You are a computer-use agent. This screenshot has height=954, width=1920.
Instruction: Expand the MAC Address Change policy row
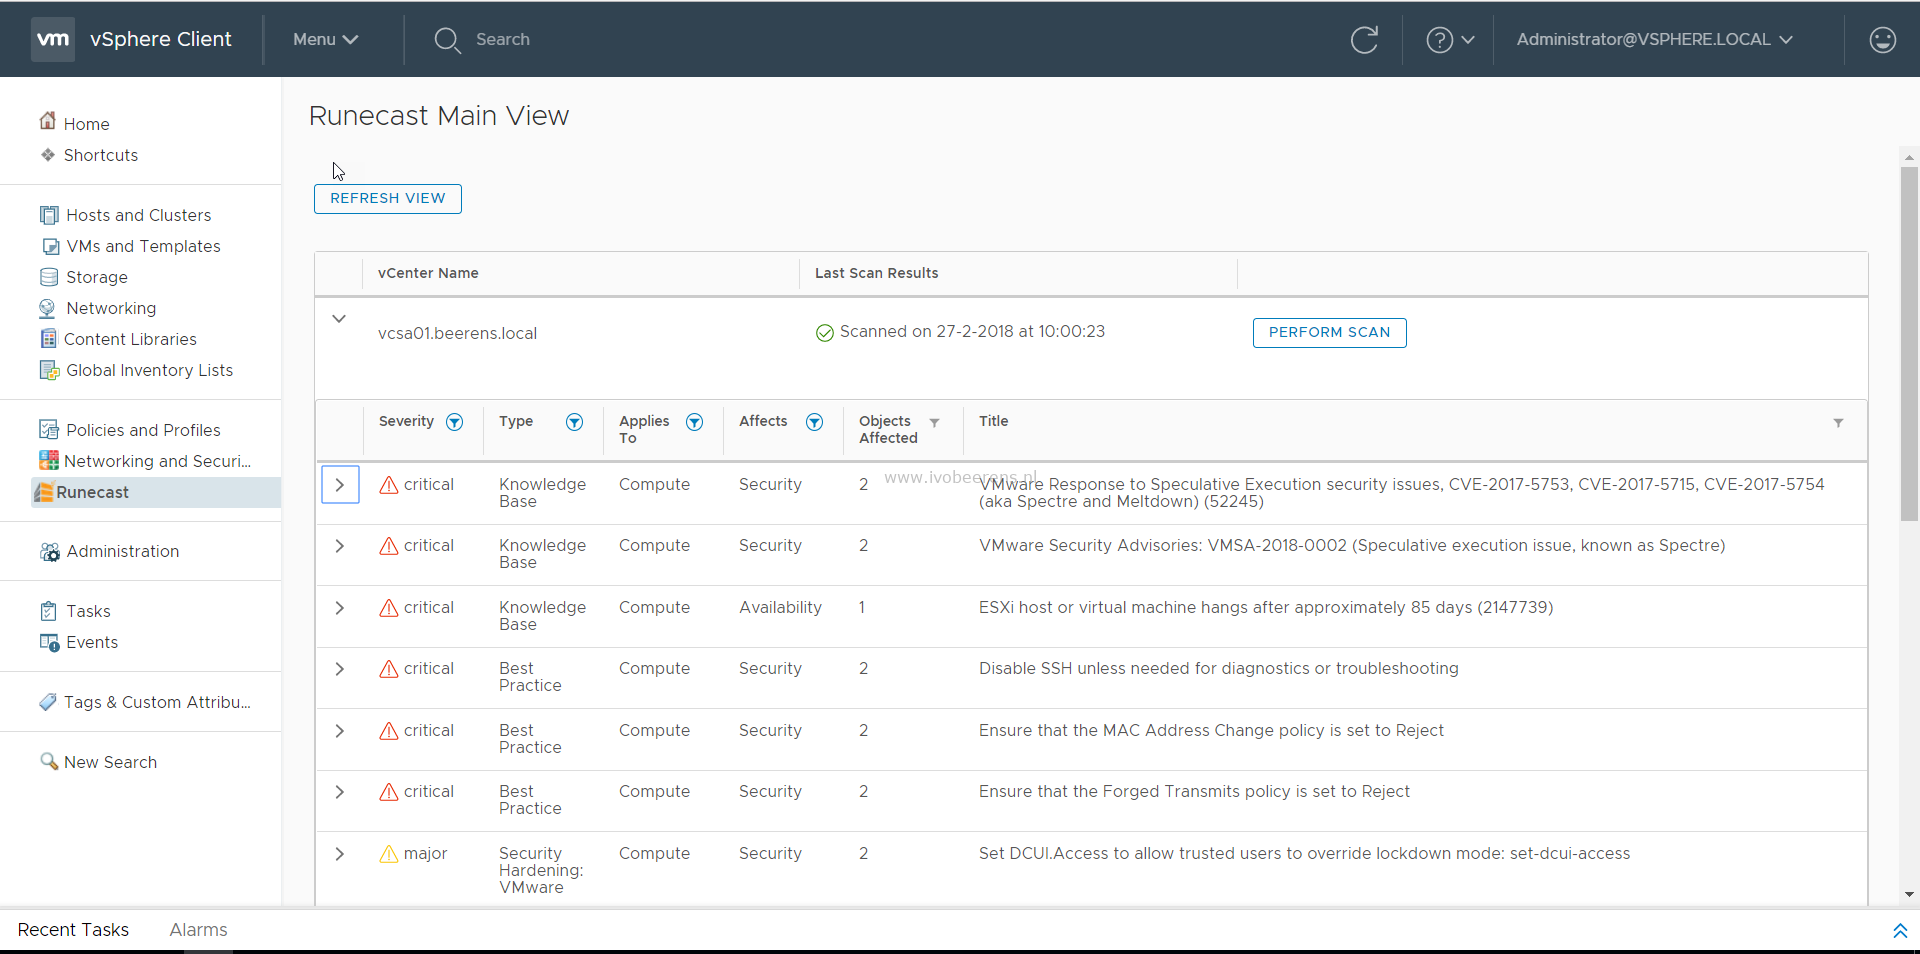[340, 731]
